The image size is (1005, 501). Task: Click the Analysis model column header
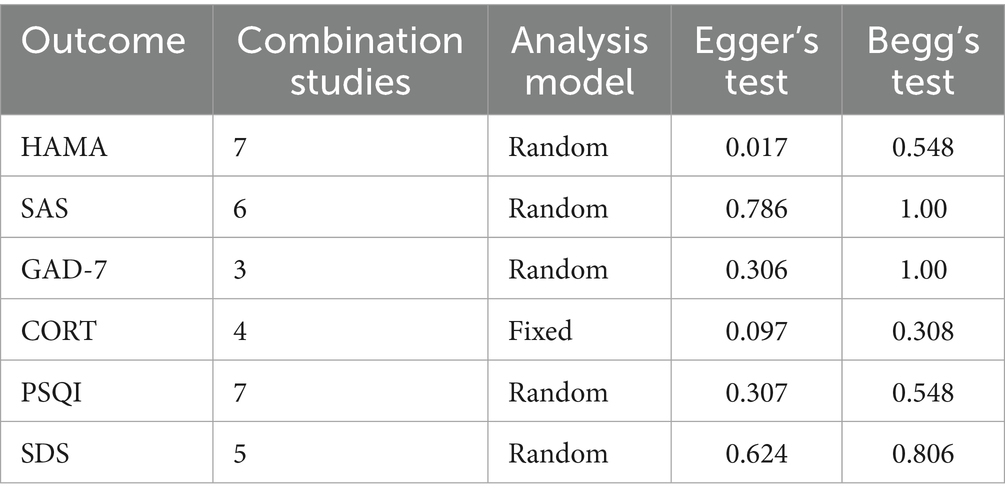579,59
